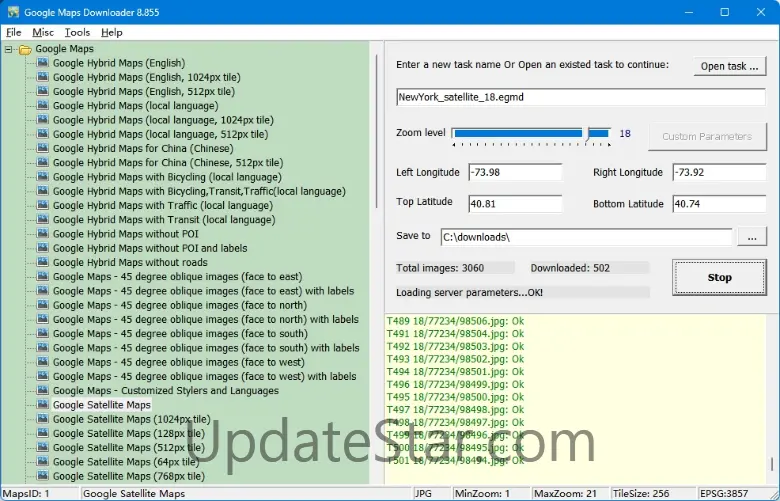Click the Save to path field
Image resolution: width=780 pixels, height=501 pixels.
tap(586, 237)
